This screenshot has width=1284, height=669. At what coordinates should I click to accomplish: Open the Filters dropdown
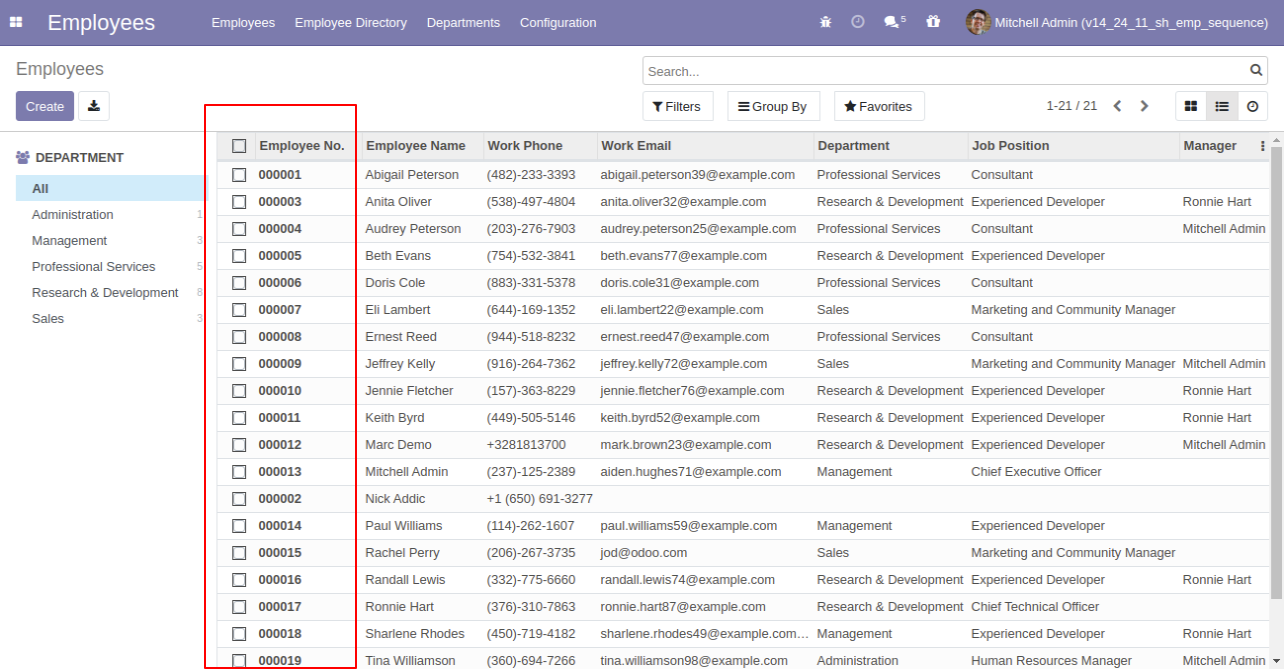coord(677,106)
